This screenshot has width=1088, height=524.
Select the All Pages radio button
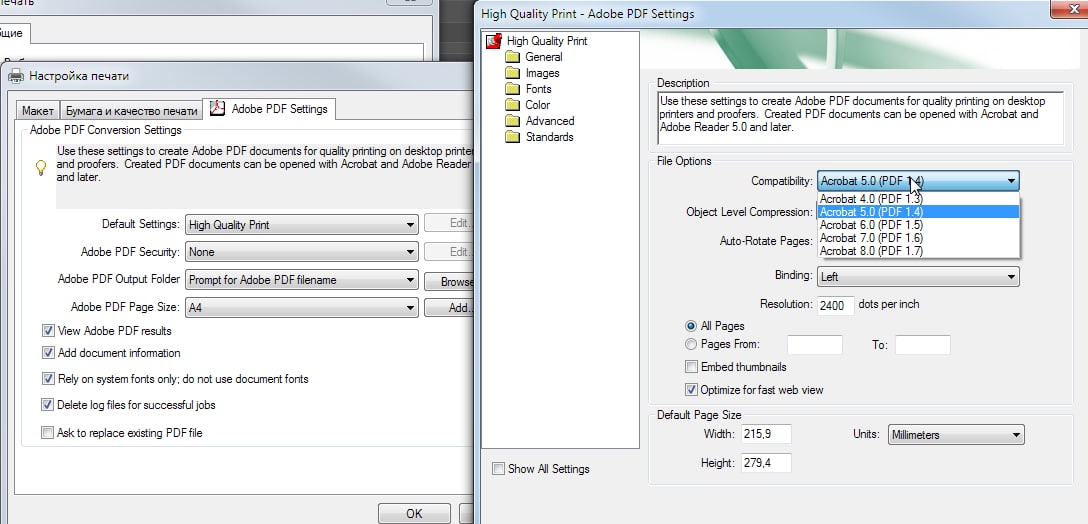click(x=690, y=326)
